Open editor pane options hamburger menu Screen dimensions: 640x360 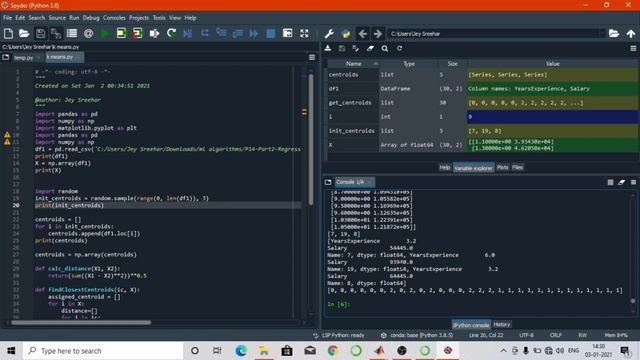pos(312,58)
